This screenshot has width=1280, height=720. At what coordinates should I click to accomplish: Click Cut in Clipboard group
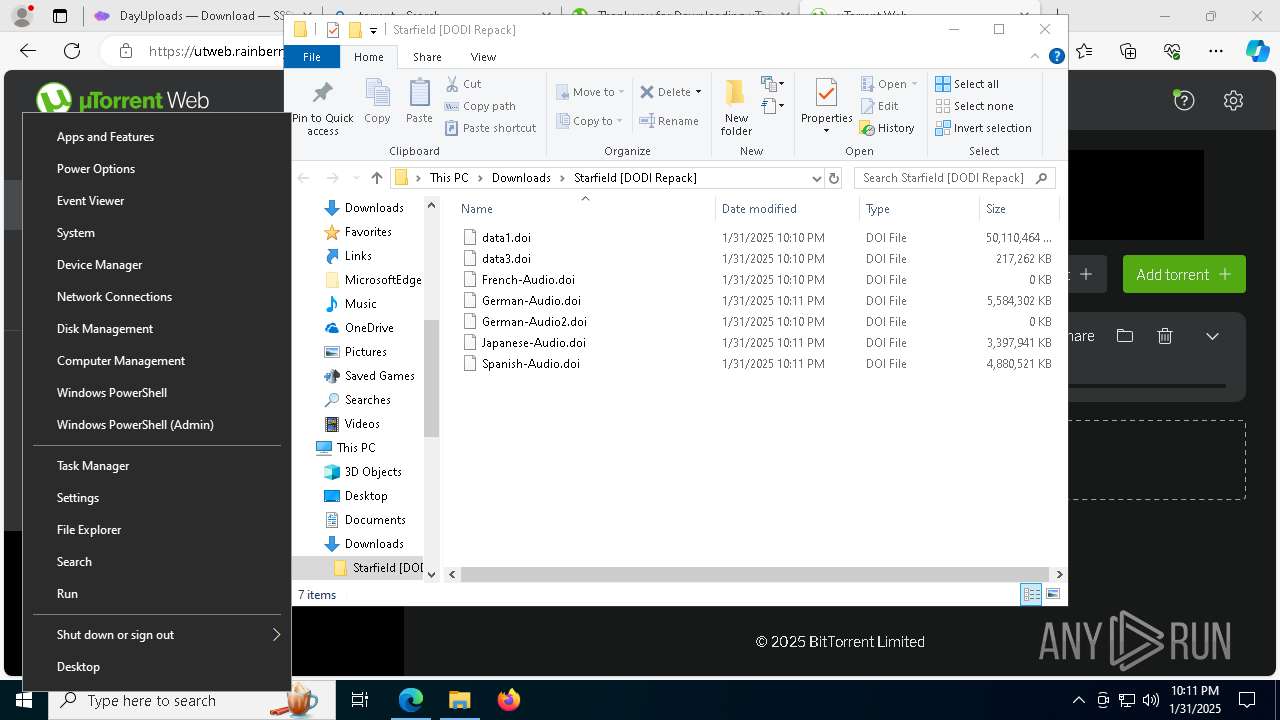pos(463,84)
